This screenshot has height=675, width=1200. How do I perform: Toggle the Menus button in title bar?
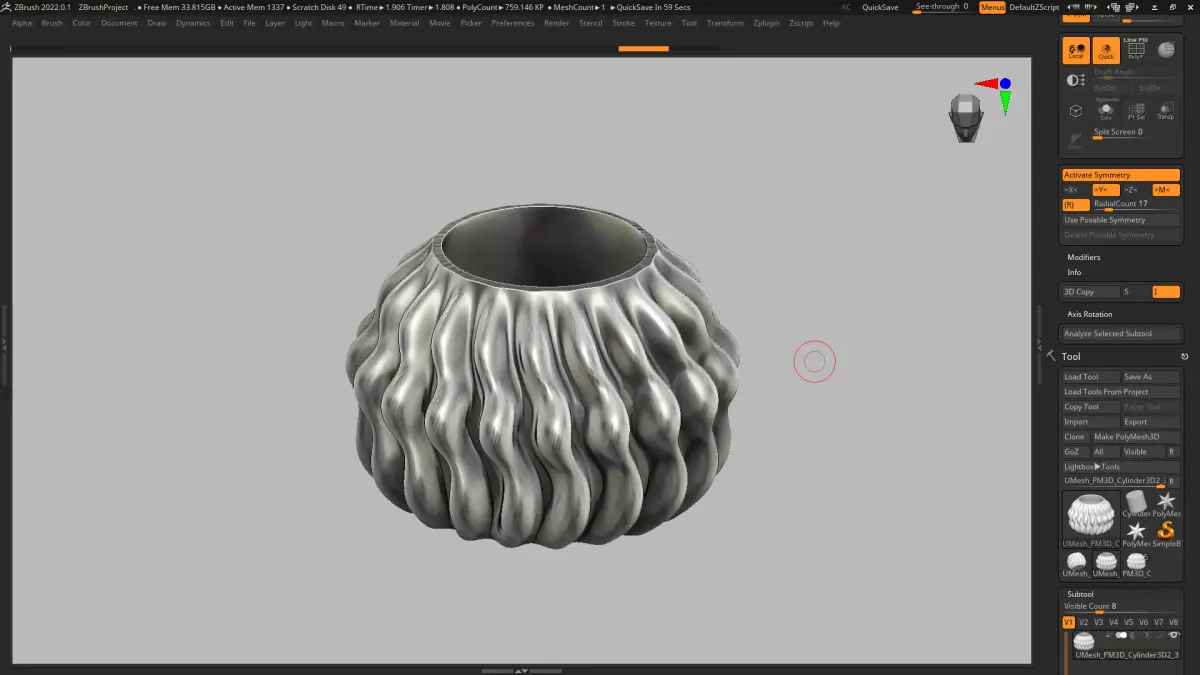992,7
